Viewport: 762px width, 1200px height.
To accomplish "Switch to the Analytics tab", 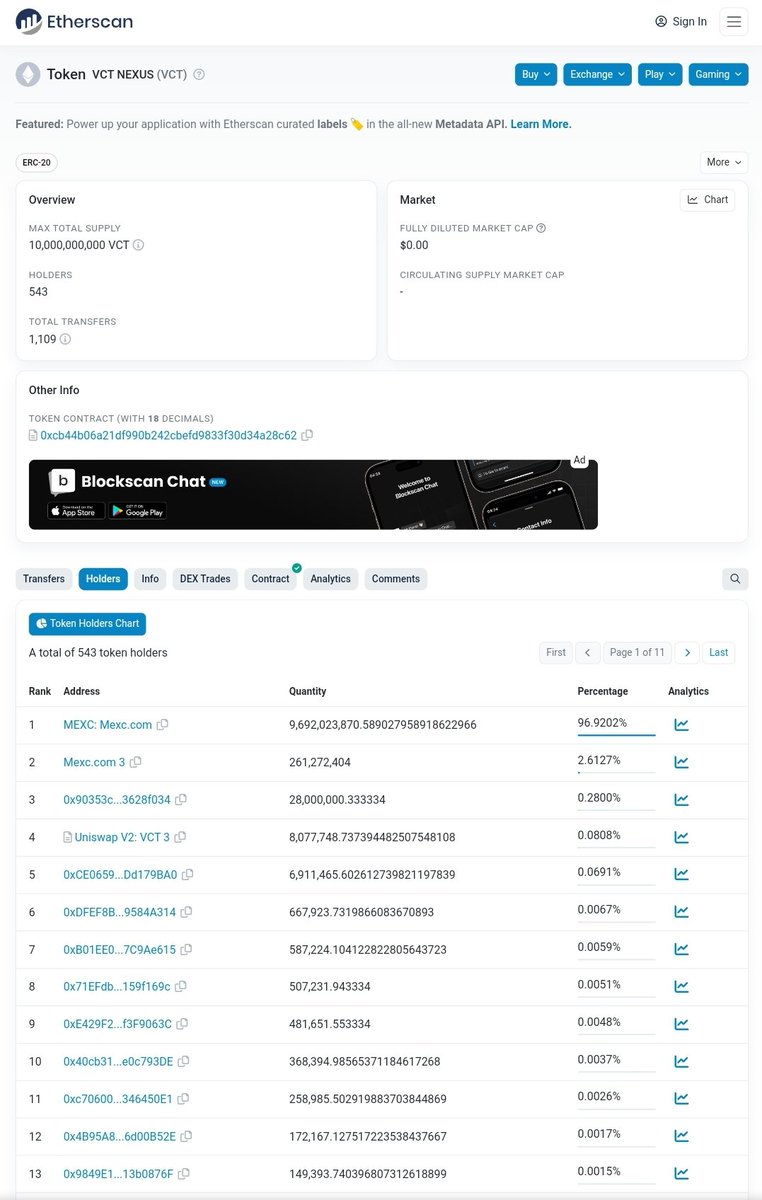I will coord(331,579).
